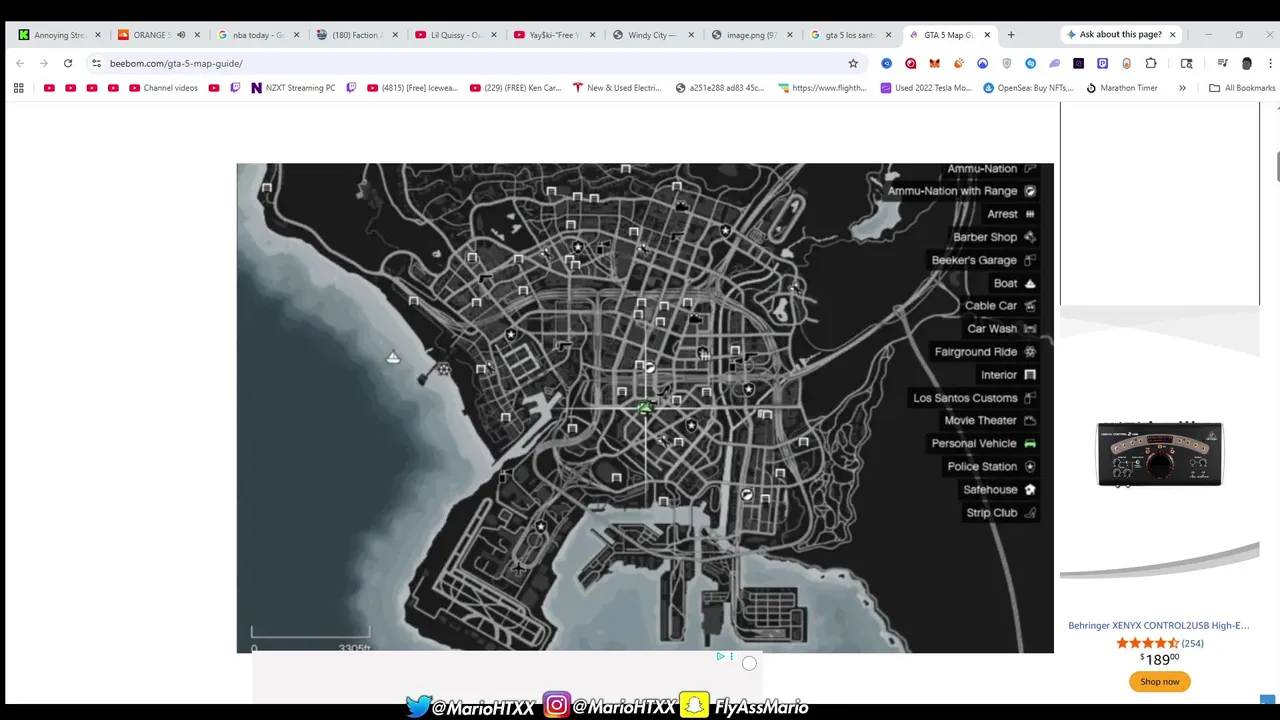Go back to the previous page

[x=20, y=63]
